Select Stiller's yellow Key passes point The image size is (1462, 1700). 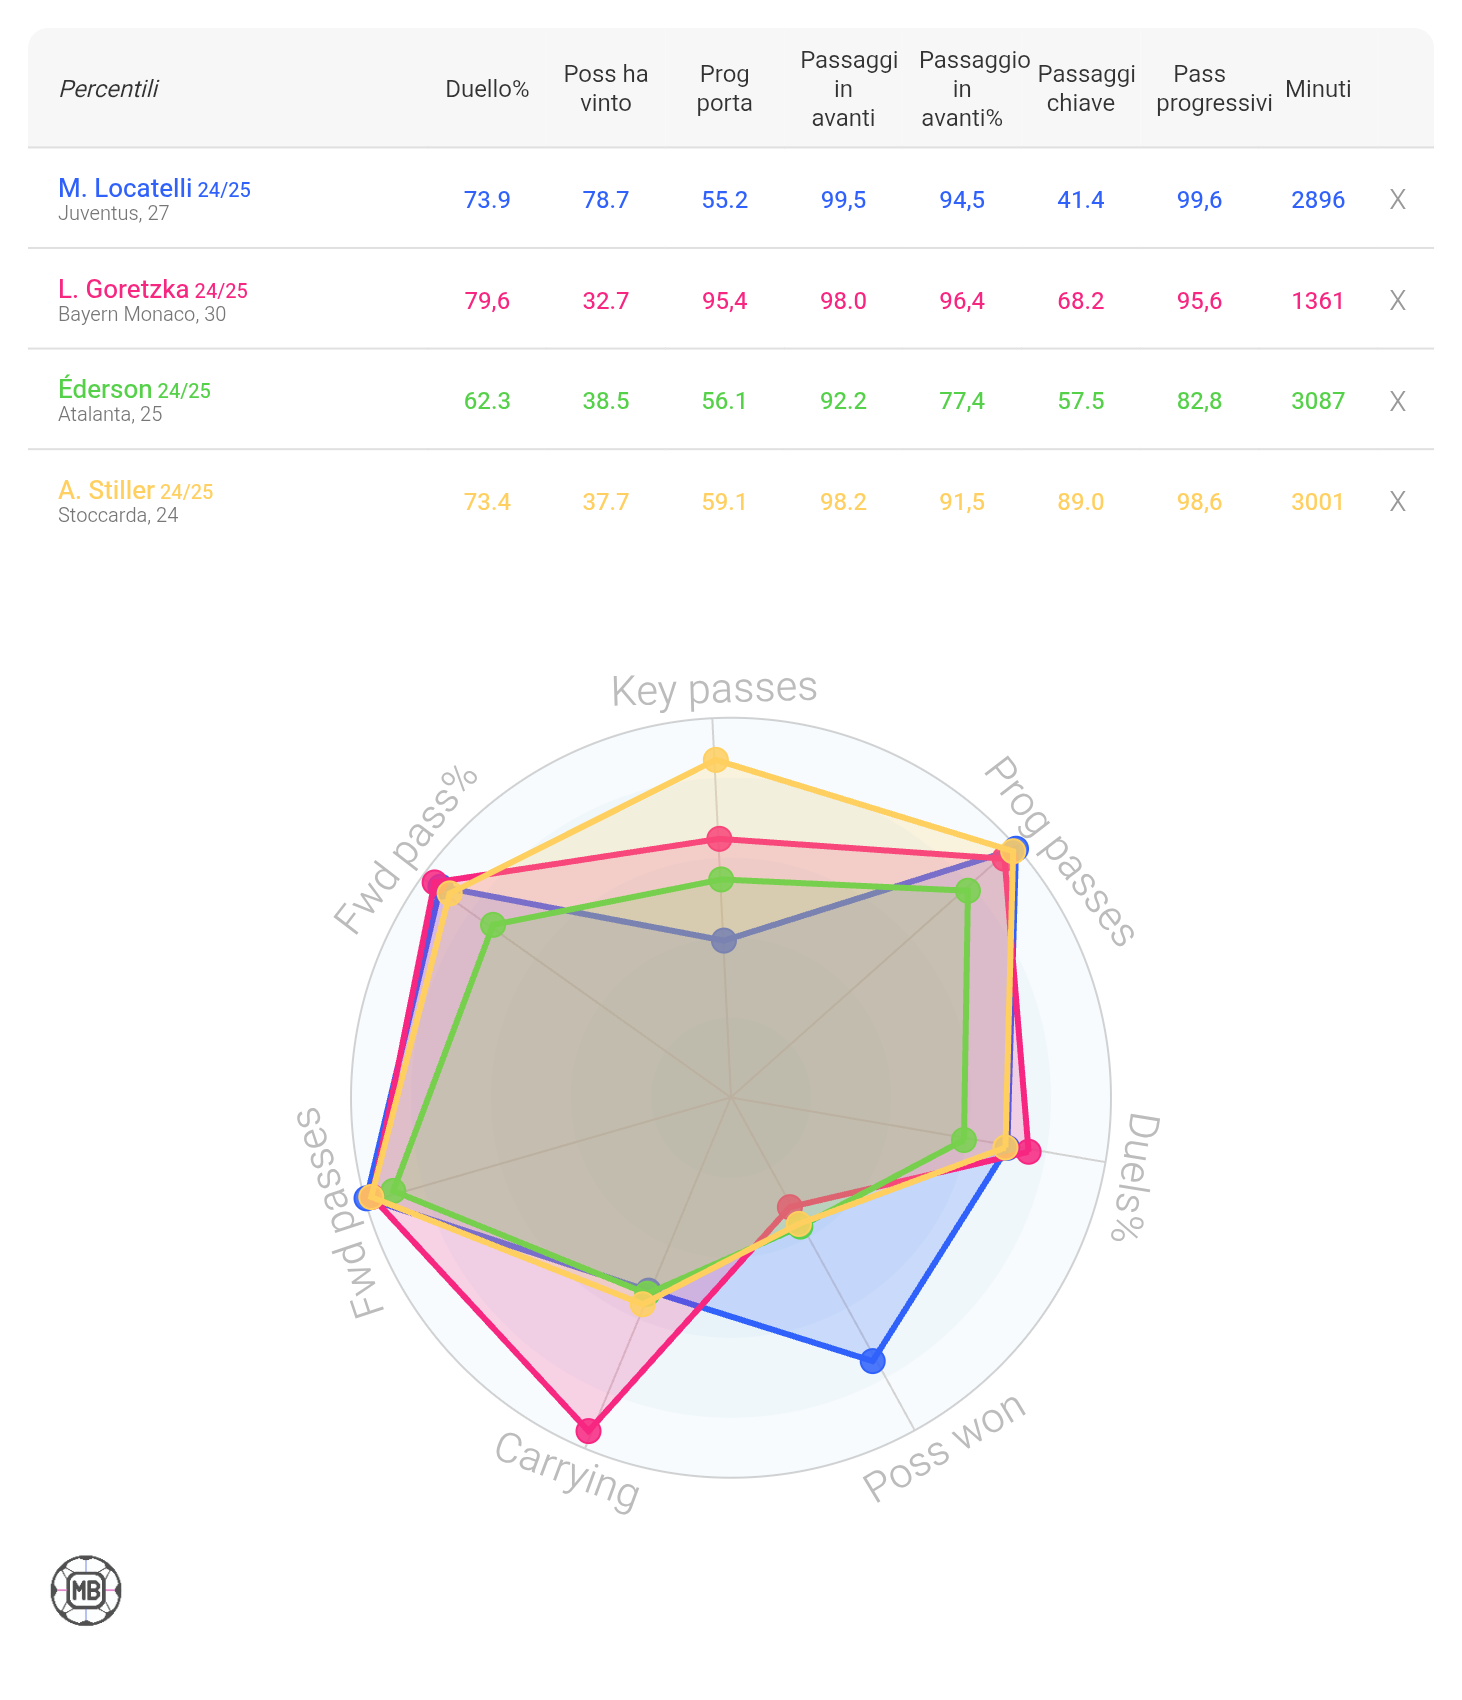pyautogui.click(x=715, y=760)
